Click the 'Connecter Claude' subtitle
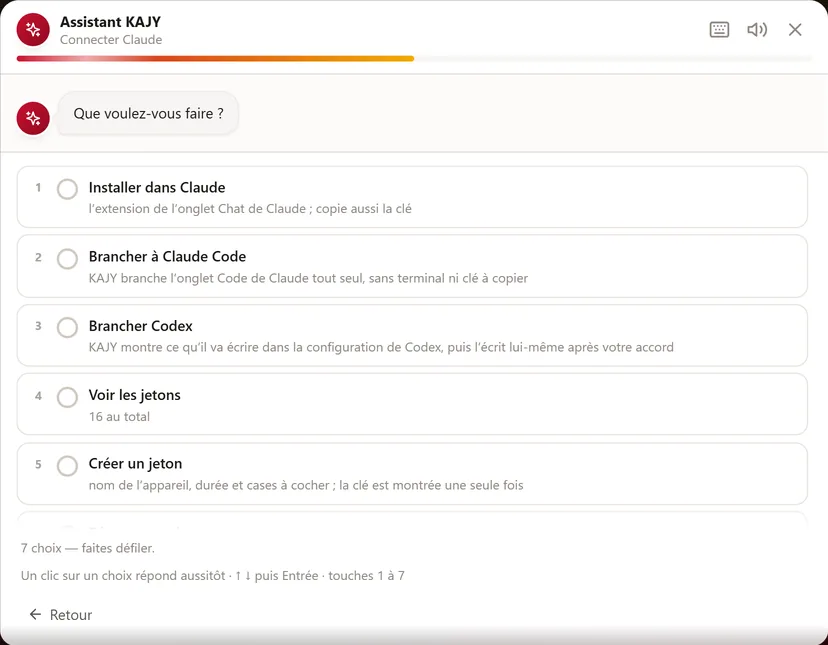Viewport: 828px width, 645px height. 111,40
